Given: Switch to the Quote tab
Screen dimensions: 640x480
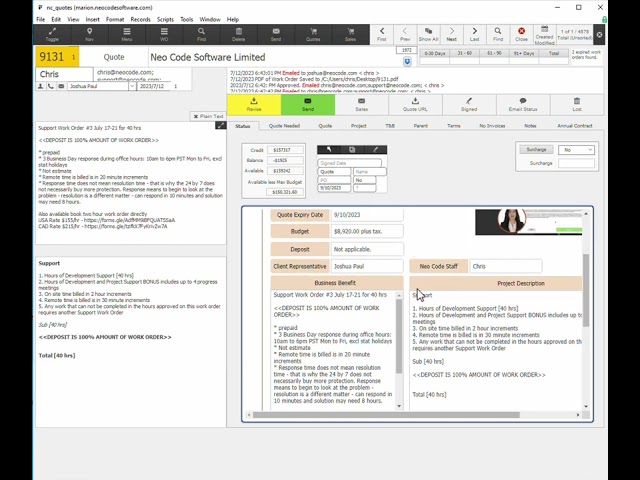Looking at the screenshot, I should (x=325, y=126).
